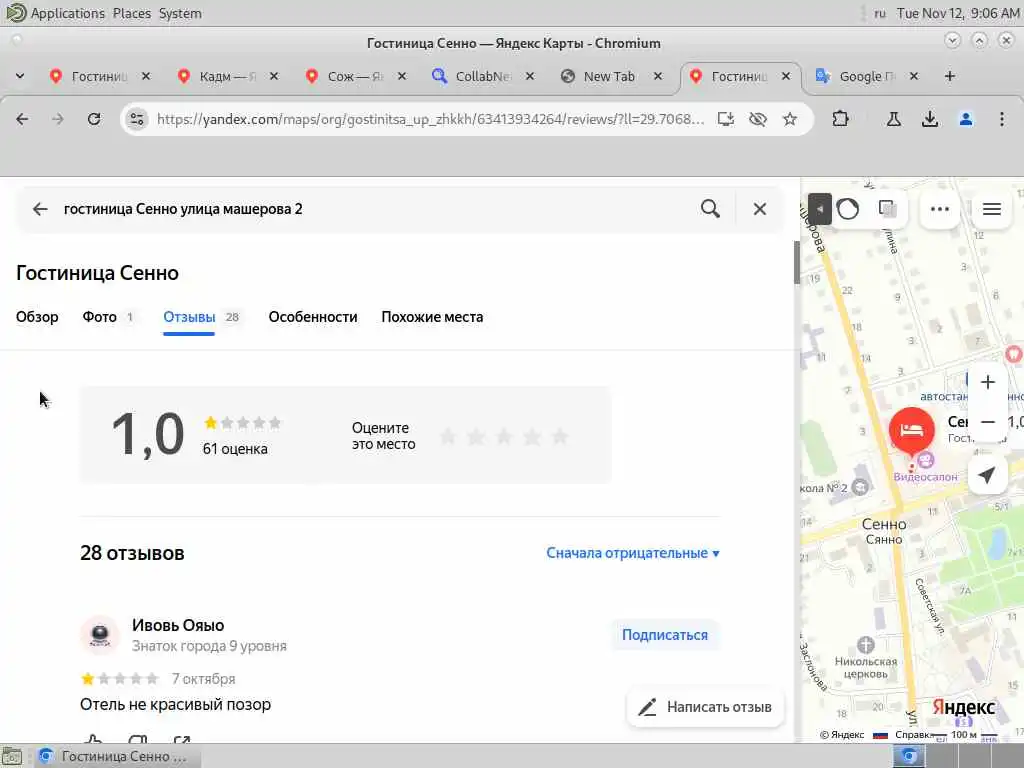Open the Chromium profile icon
Viewport: 1024px width, 768px height.
[x=966, y=119]
